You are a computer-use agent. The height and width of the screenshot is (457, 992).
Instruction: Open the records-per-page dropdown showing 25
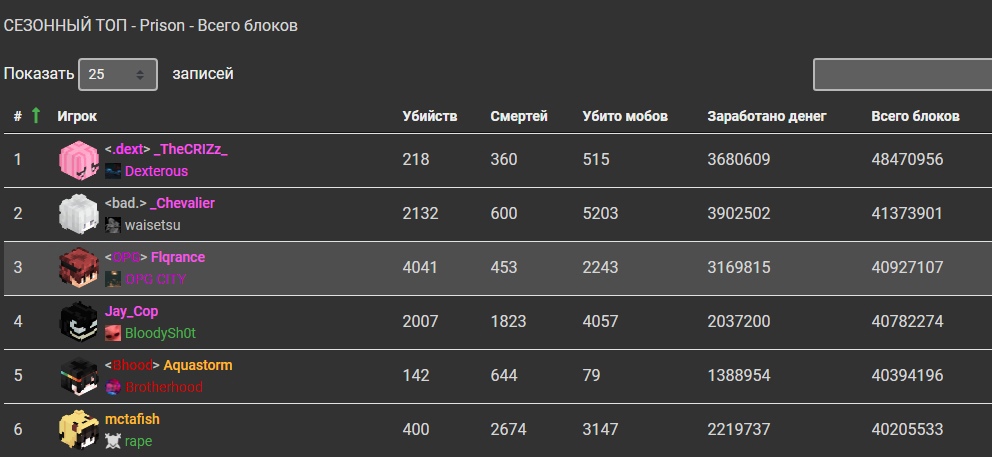(118, 74)
